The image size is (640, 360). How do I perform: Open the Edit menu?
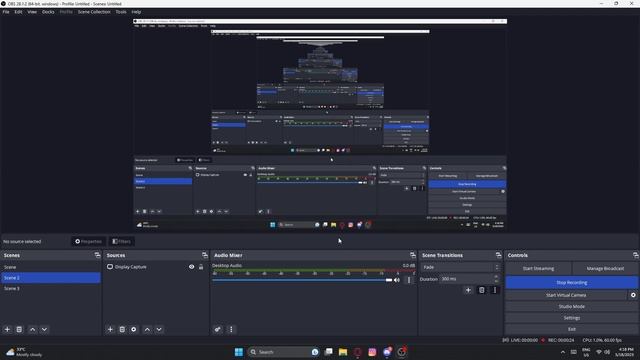18,12
